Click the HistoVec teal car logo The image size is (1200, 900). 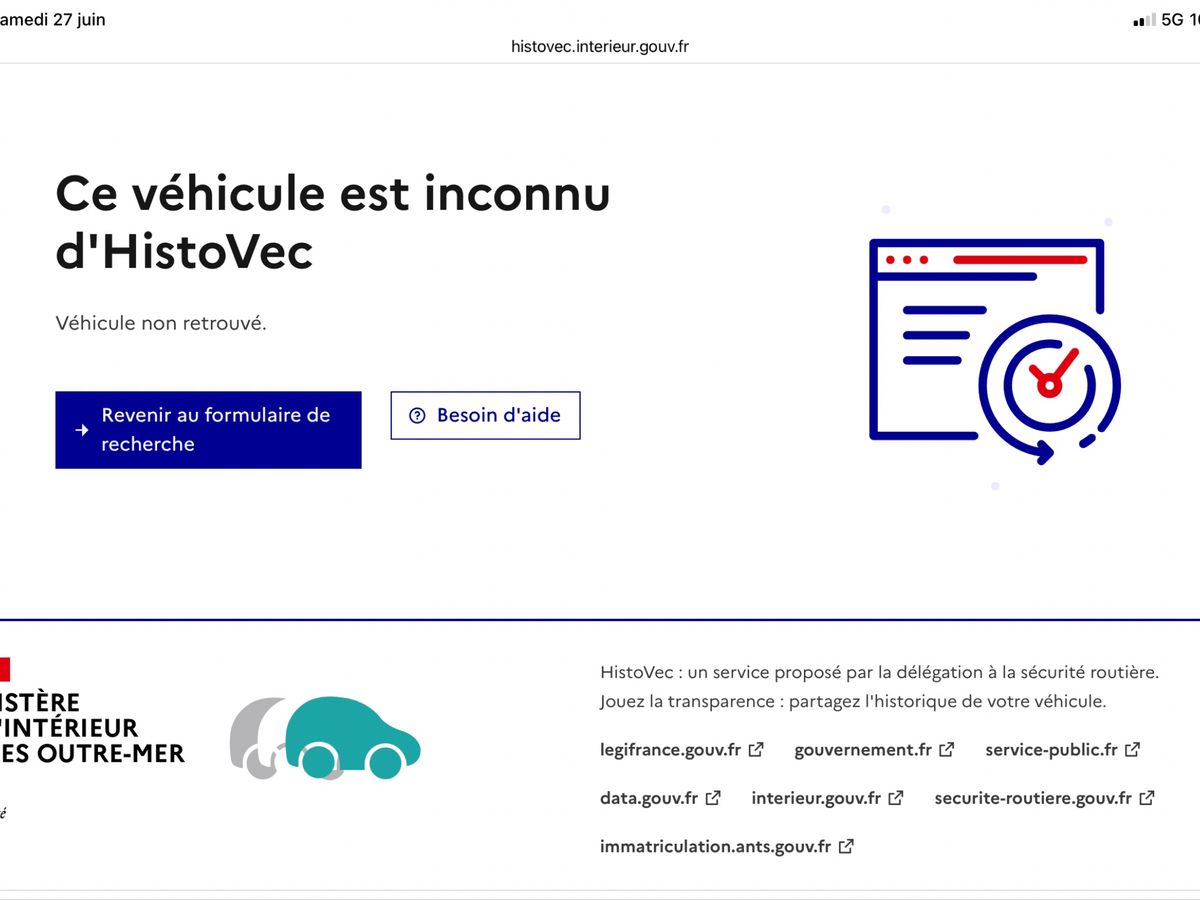(325, 738)
